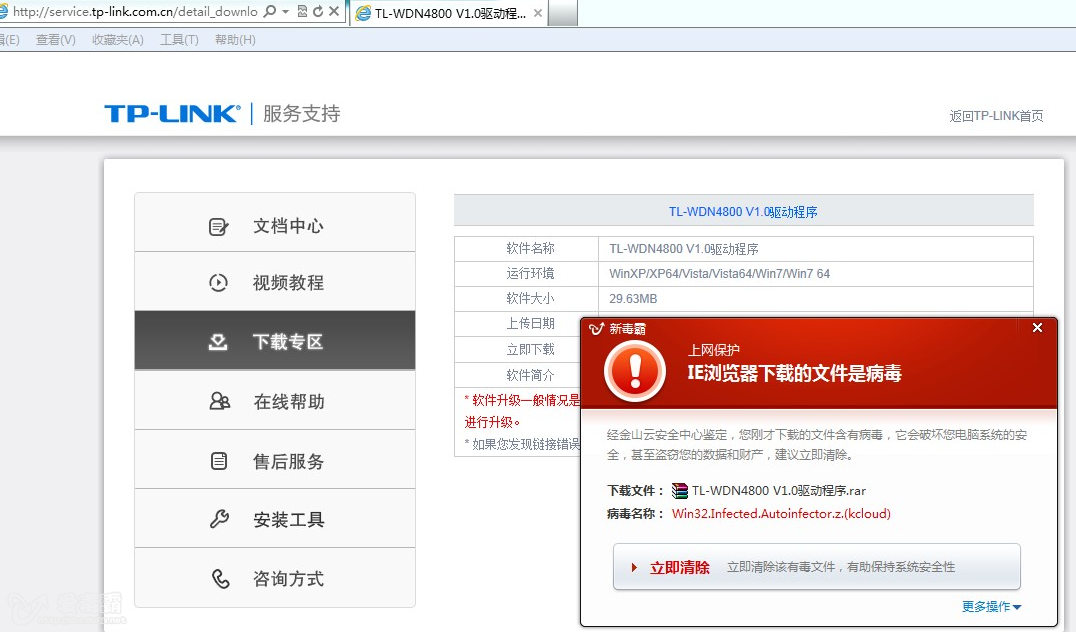The width and height of the screenshot is (1076, 632).
Task: Click the 上传日期 row label
Action: pyautogui.click(x=530, y=323)
